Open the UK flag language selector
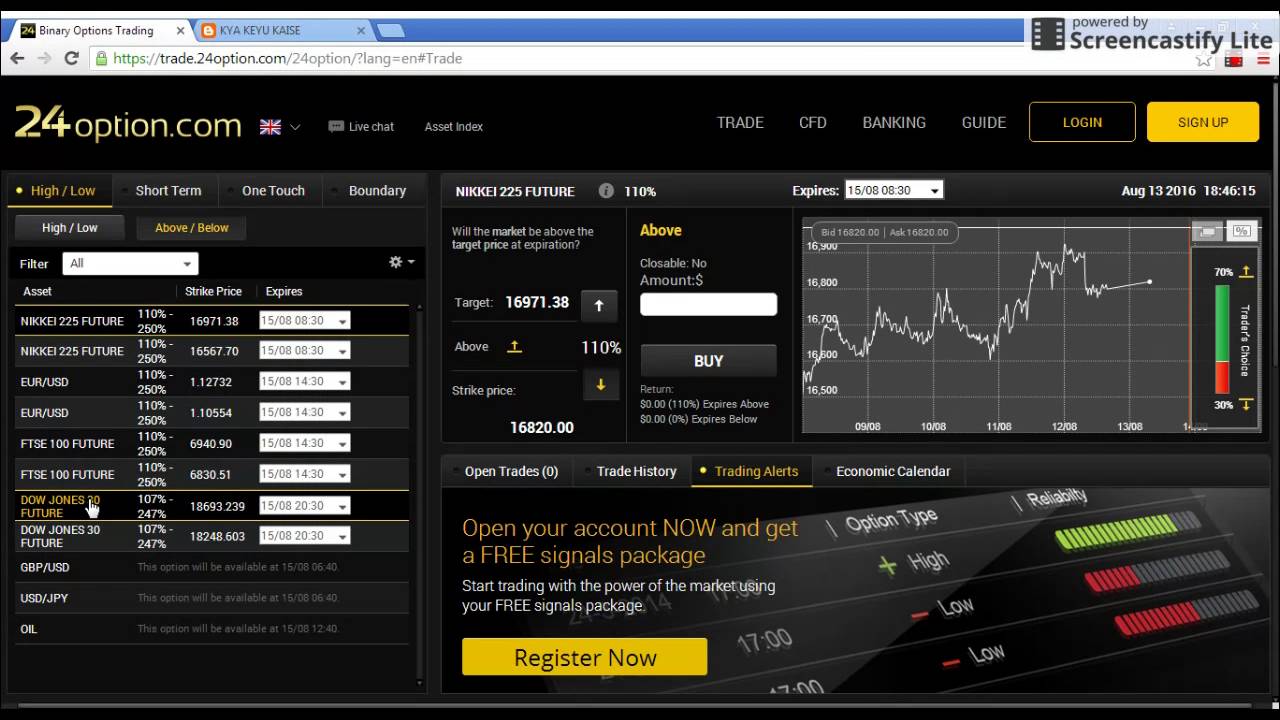The image size is (1280, 720). point(280,127)
